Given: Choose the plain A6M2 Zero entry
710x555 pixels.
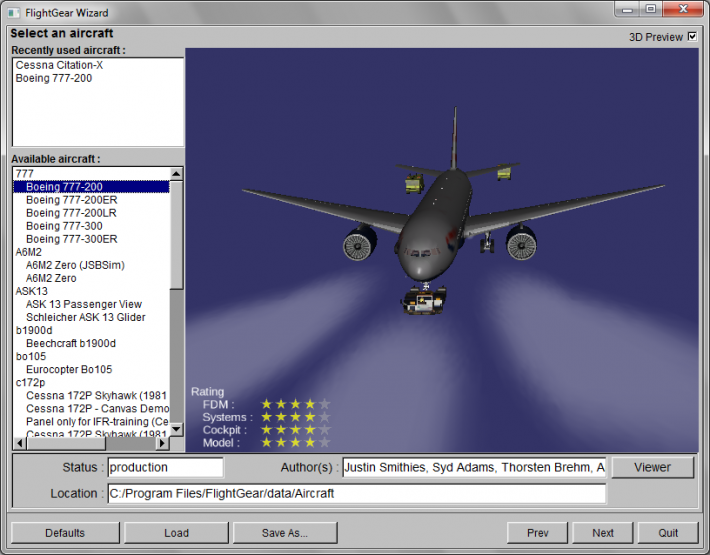Looking at the screenshot, I should (x=51, y=278).
